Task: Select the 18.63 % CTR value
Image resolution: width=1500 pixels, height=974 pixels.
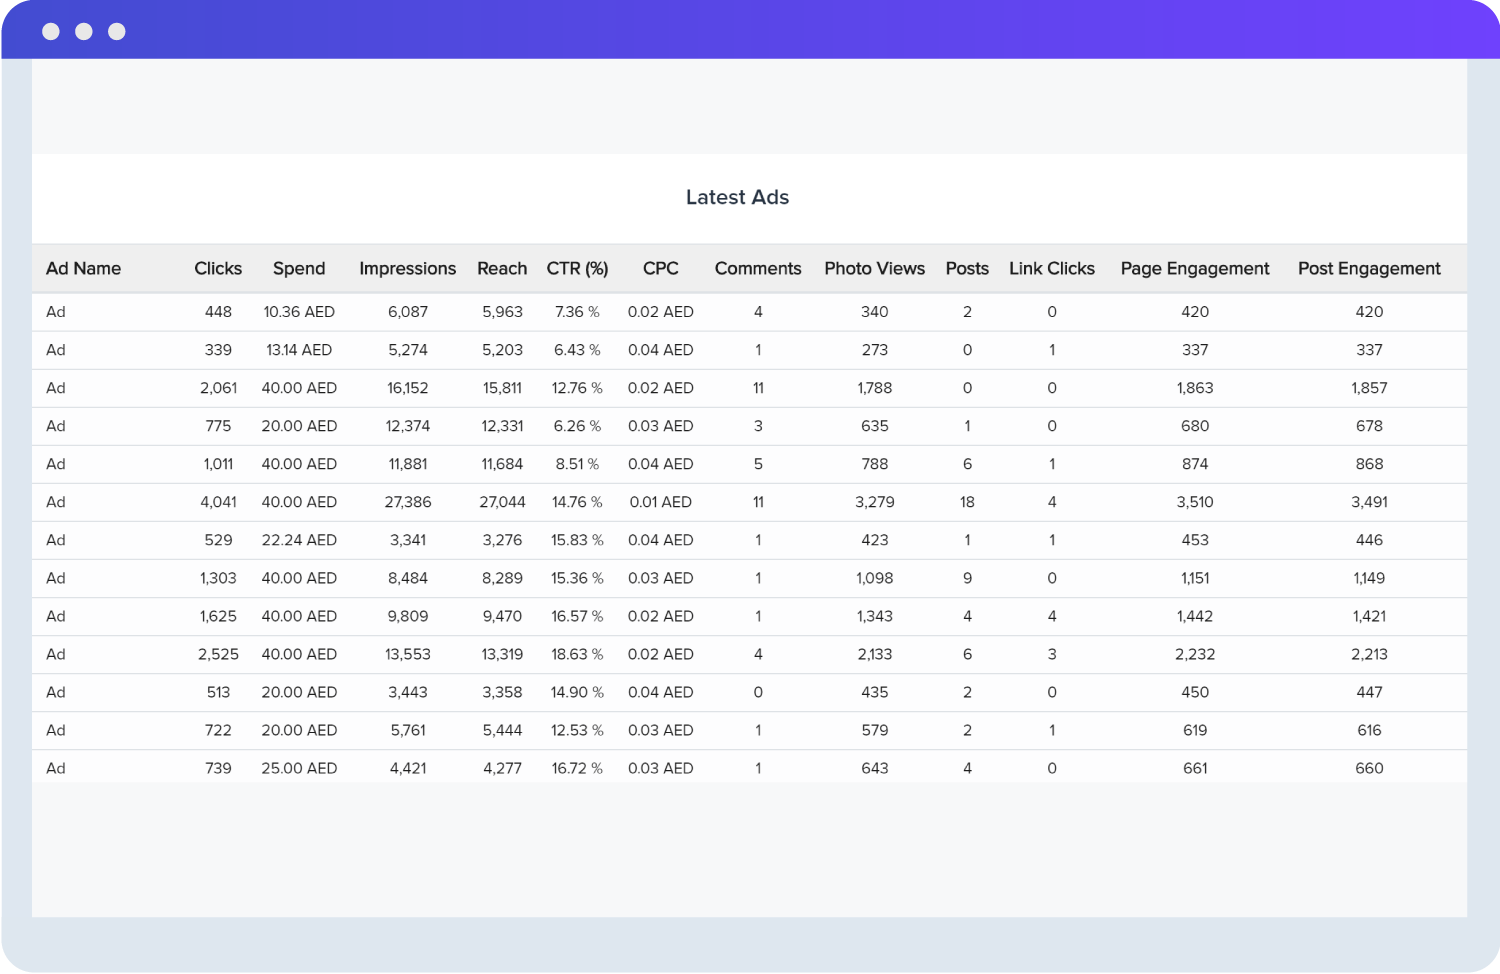Action: coord(577,654)
